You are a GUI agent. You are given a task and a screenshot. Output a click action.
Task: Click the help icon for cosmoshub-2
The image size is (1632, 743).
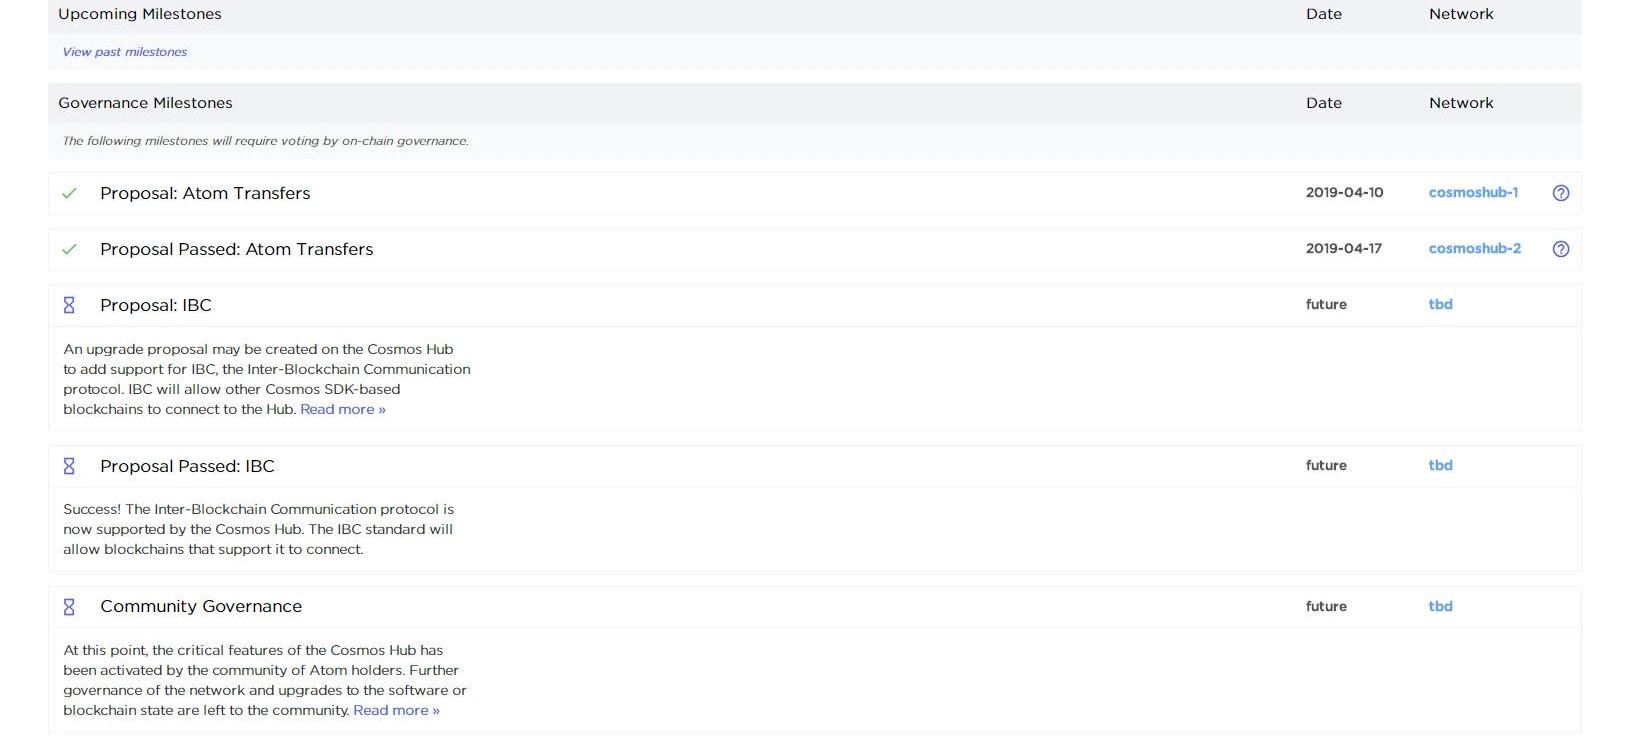click(x=1560, y=249)
